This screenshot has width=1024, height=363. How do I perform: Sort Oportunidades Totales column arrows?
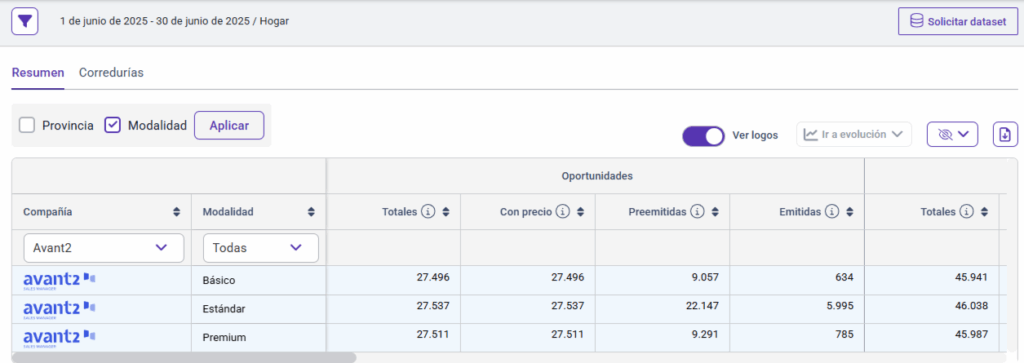pyautogui.click(x=446, y=212)
